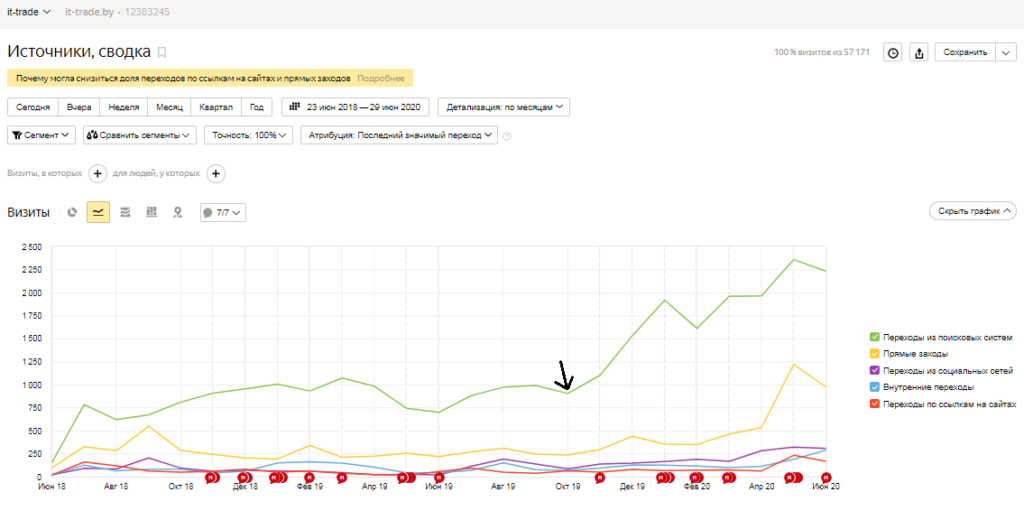This screenshot has height=520, width=1024.
Task: Click the yellow notice about declining referrals
Action: point(210,78)
